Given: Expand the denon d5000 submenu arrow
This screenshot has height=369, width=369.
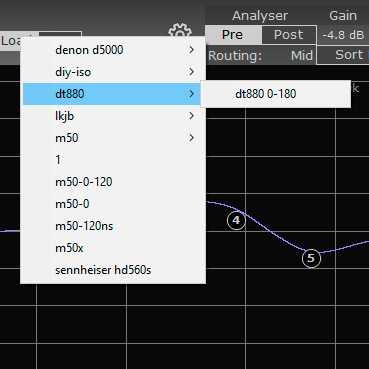Looking at the screenshot, I should coord(192,50).
